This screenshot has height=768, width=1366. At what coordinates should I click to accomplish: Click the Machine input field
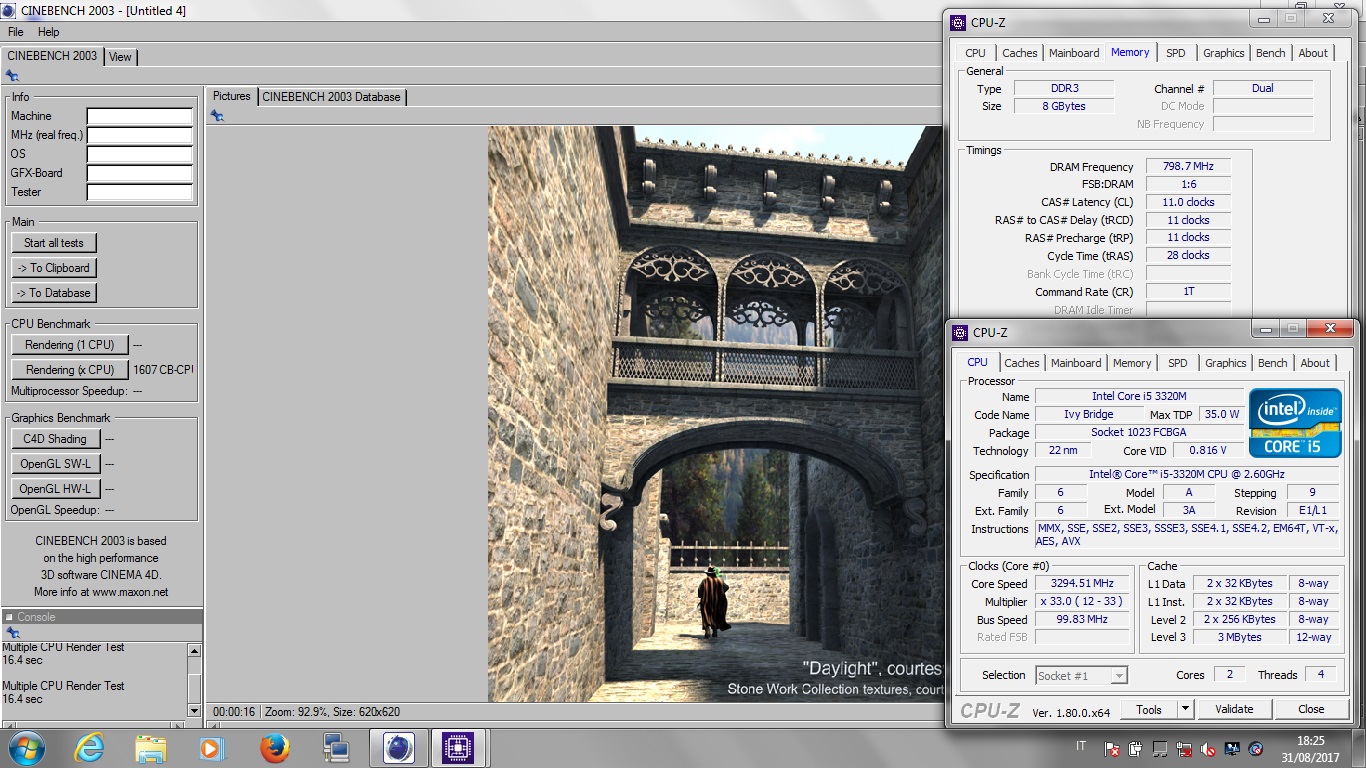(x=140, y=117)
